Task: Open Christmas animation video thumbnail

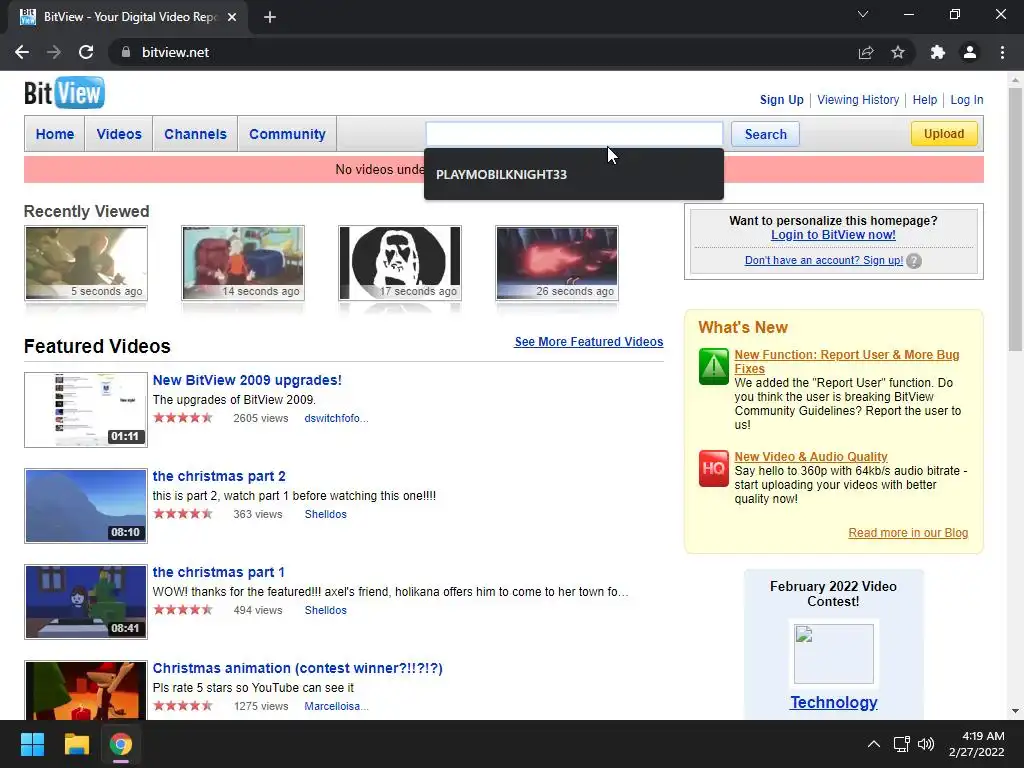Action: click(x=86, y=691)
